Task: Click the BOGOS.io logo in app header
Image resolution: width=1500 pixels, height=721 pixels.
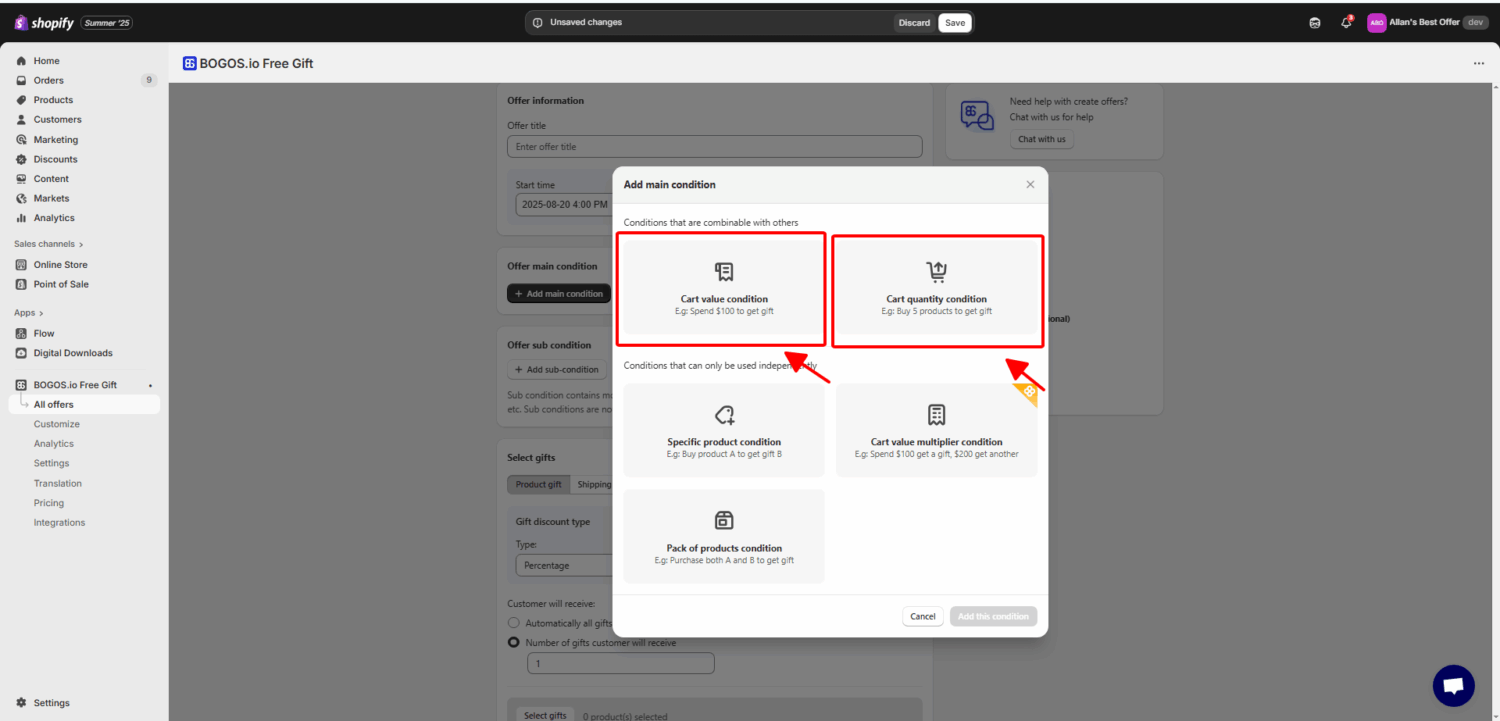Action: (190, 63)
